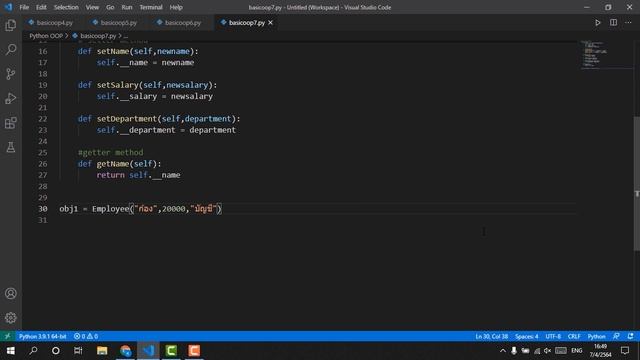Viewport: 640px width, 360px height.
Task: Show hidden system tray icons
Action: (503, 351)
